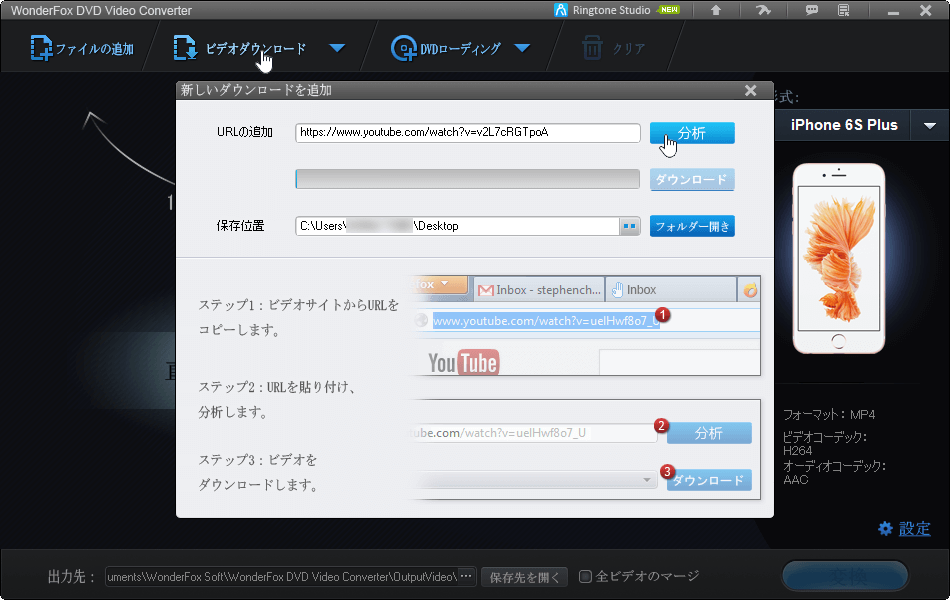Click the ビデオダウンロード toolbar button

(240, 48)
